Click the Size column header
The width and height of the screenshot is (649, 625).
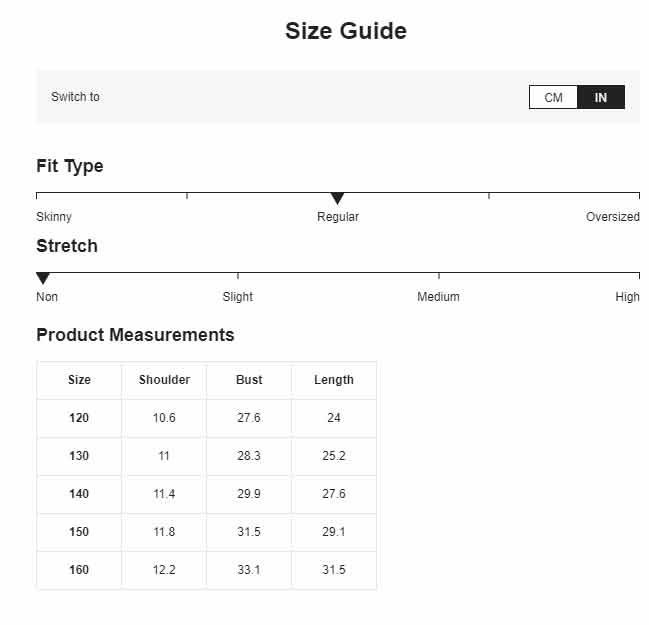[x=79, y=380]
